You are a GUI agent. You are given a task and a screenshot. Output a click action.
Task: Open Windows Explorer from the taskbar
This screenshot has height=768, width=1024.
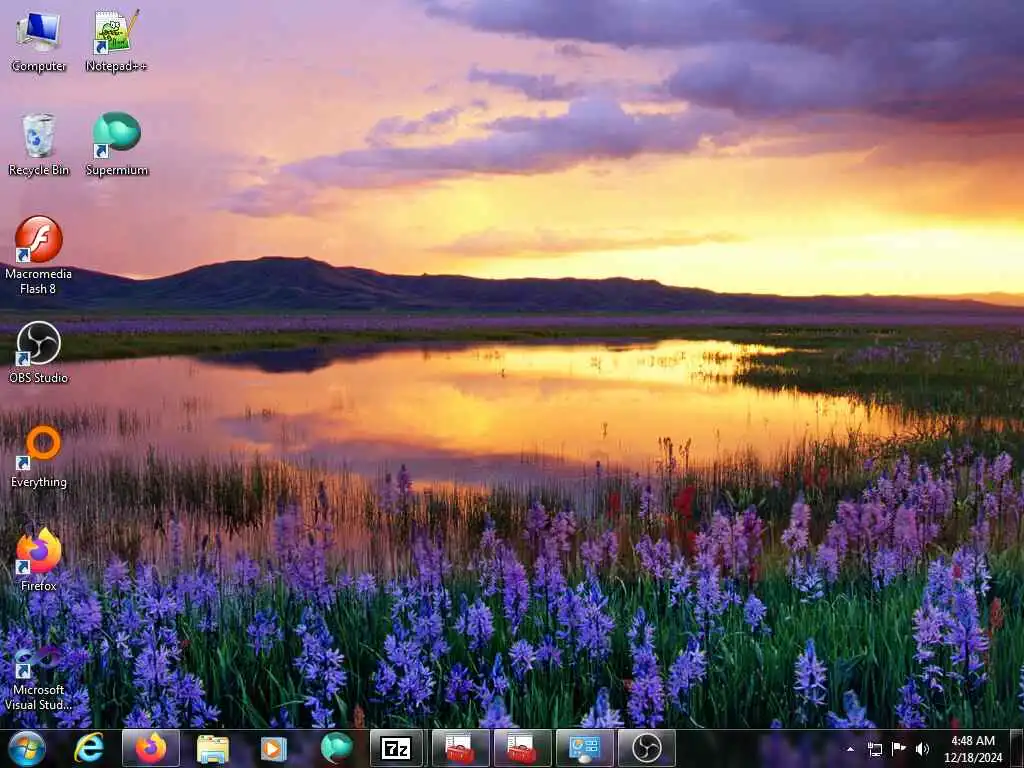coord(212,748)
